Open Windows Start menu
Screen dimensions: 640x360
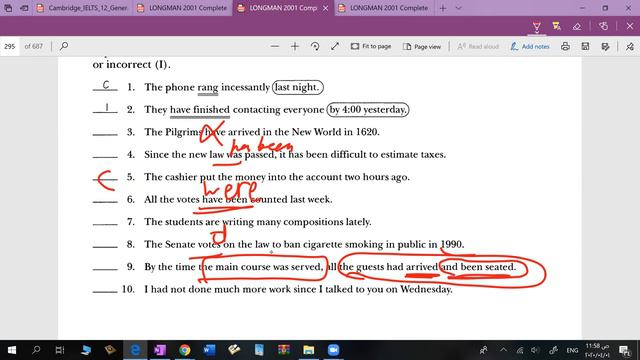(x=12, y=350)
